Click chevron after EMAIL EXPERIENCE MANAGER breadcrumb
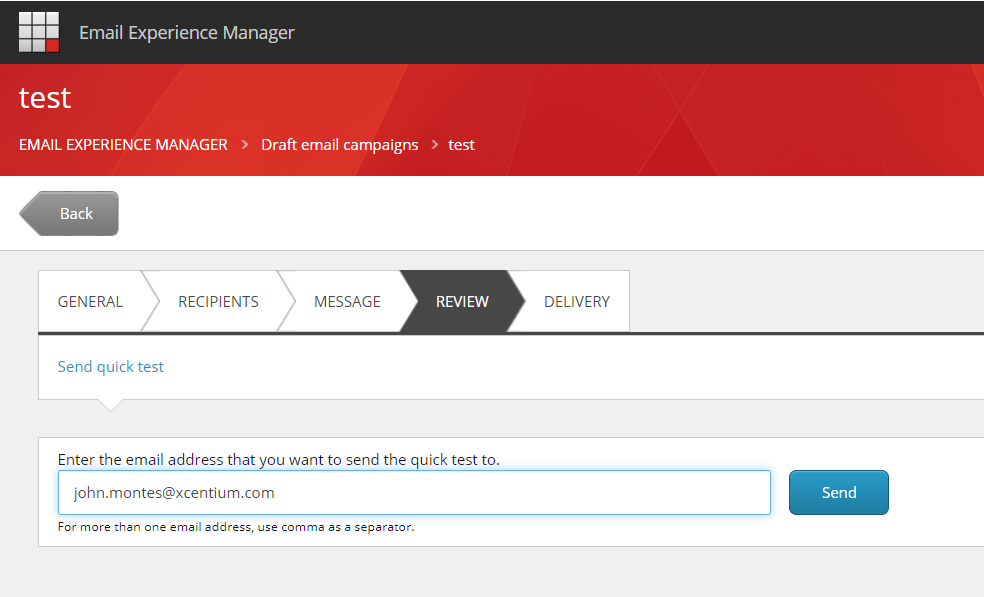 [245, 145]
